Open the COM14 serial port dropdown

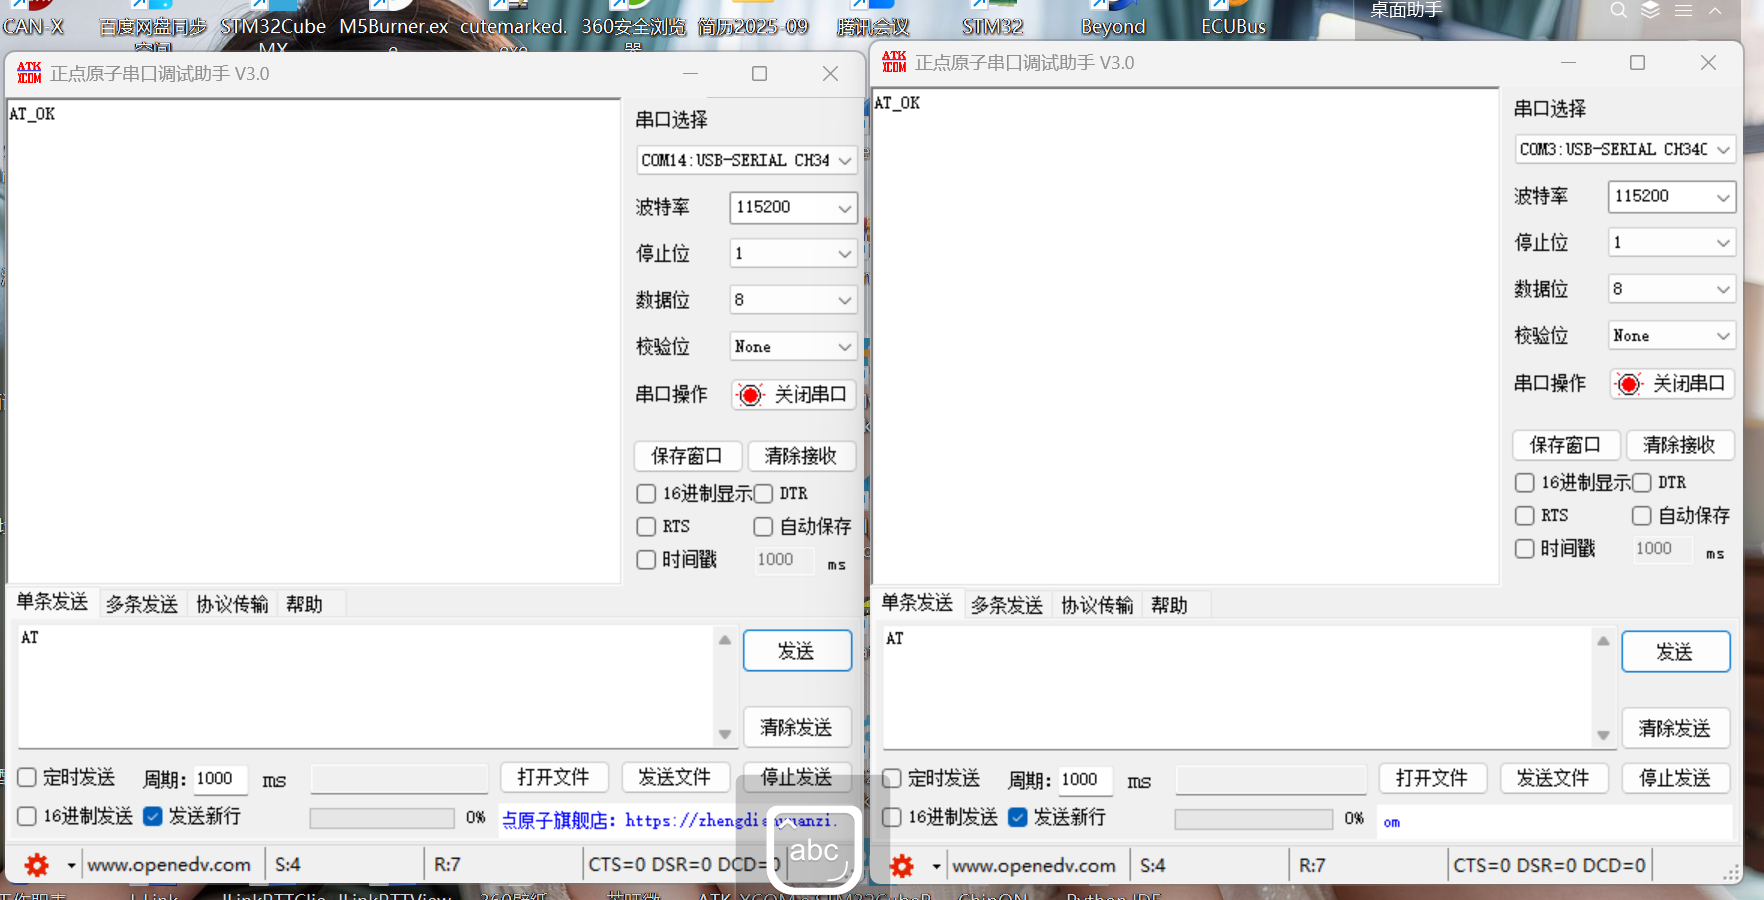(x=747, y=160)
